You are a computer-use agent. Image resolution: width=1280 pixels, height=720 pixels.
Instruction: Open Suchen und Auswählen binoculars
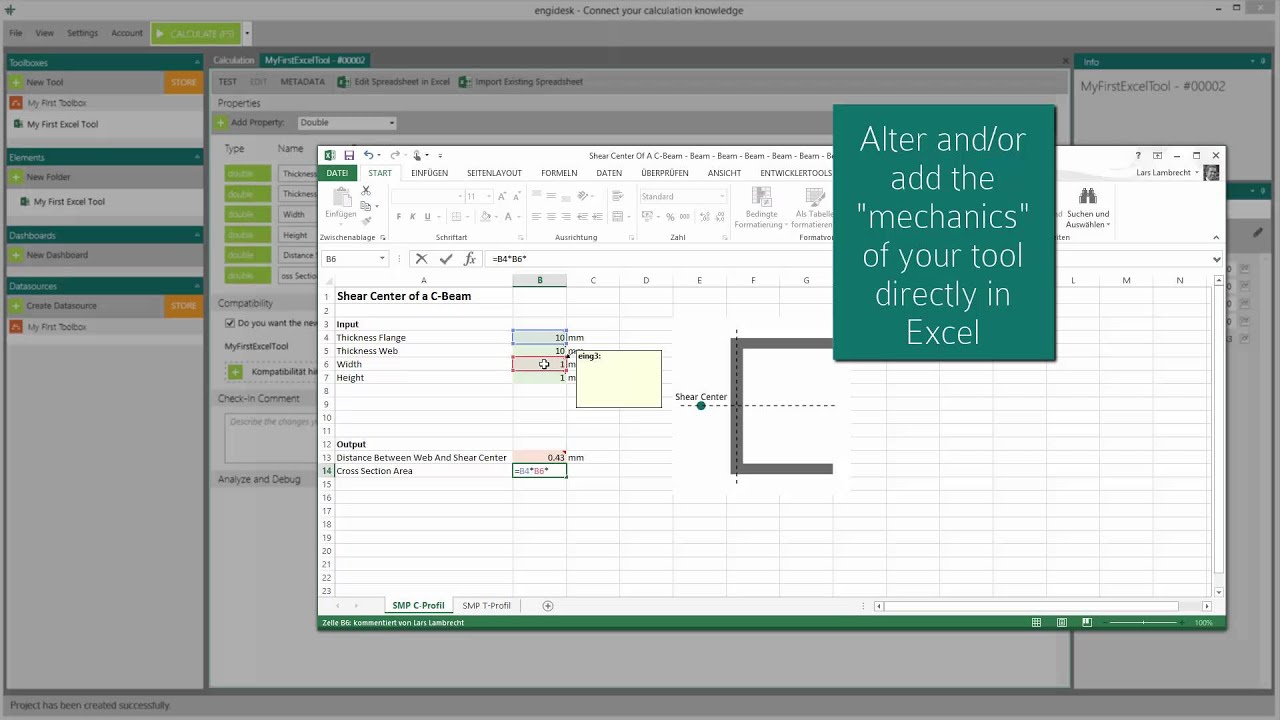point(1088,207)
